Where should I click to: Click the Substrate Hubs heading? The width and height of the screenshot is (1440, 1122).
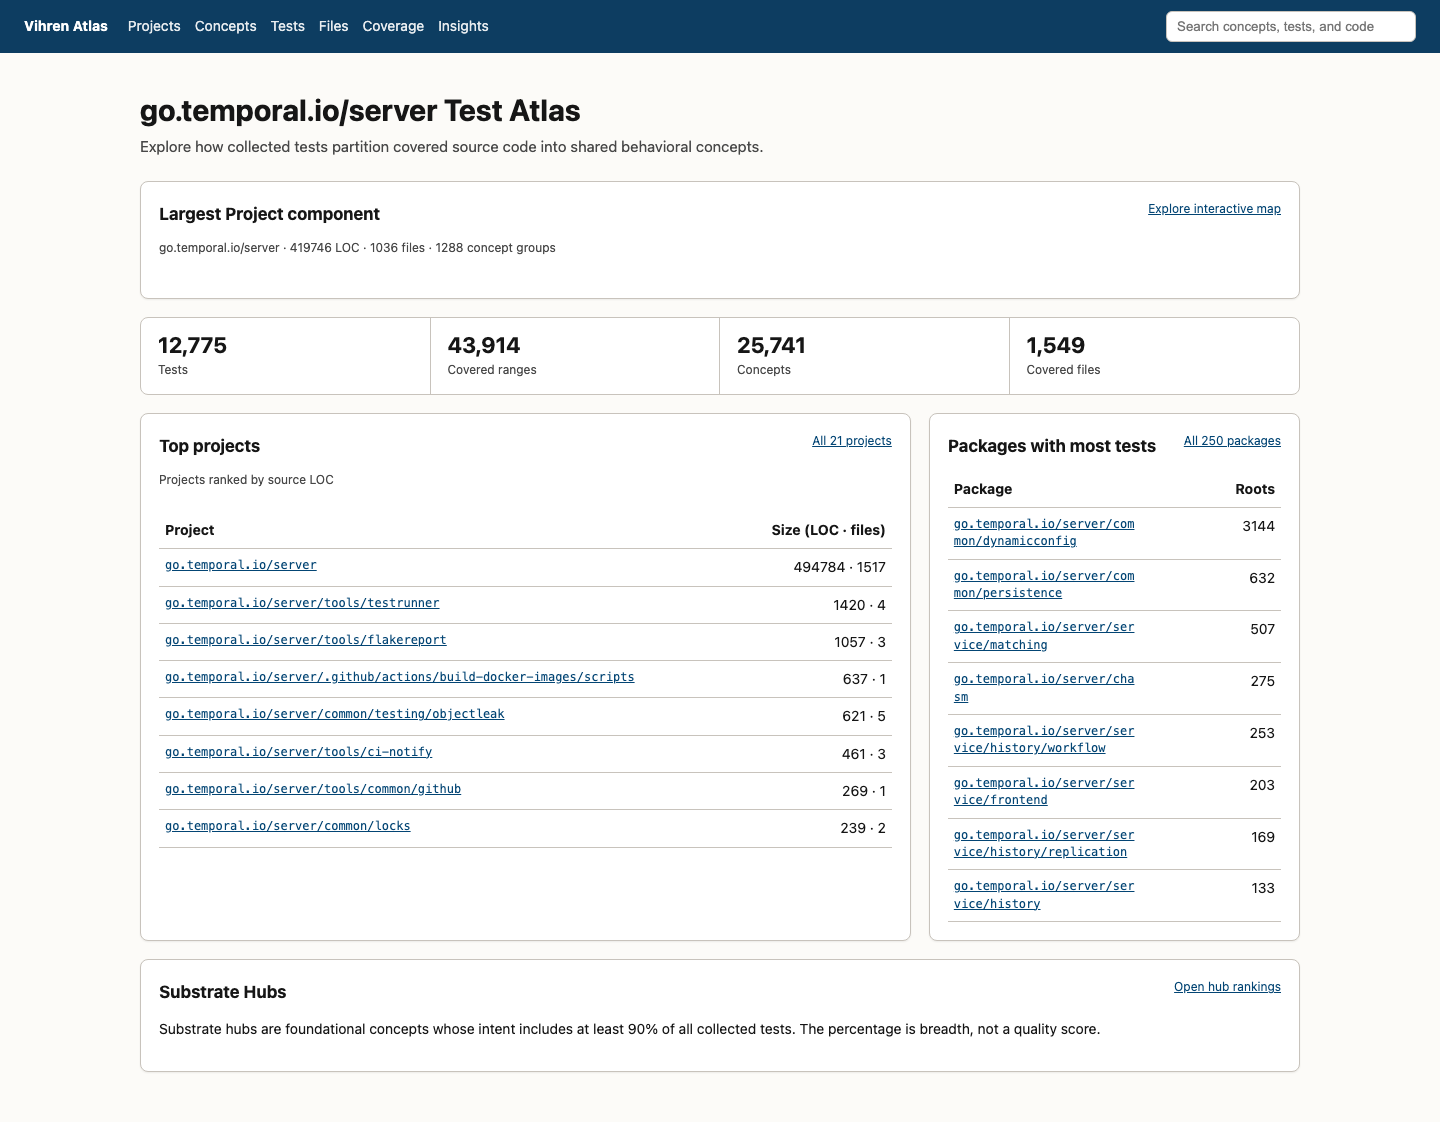click(223, 992)
